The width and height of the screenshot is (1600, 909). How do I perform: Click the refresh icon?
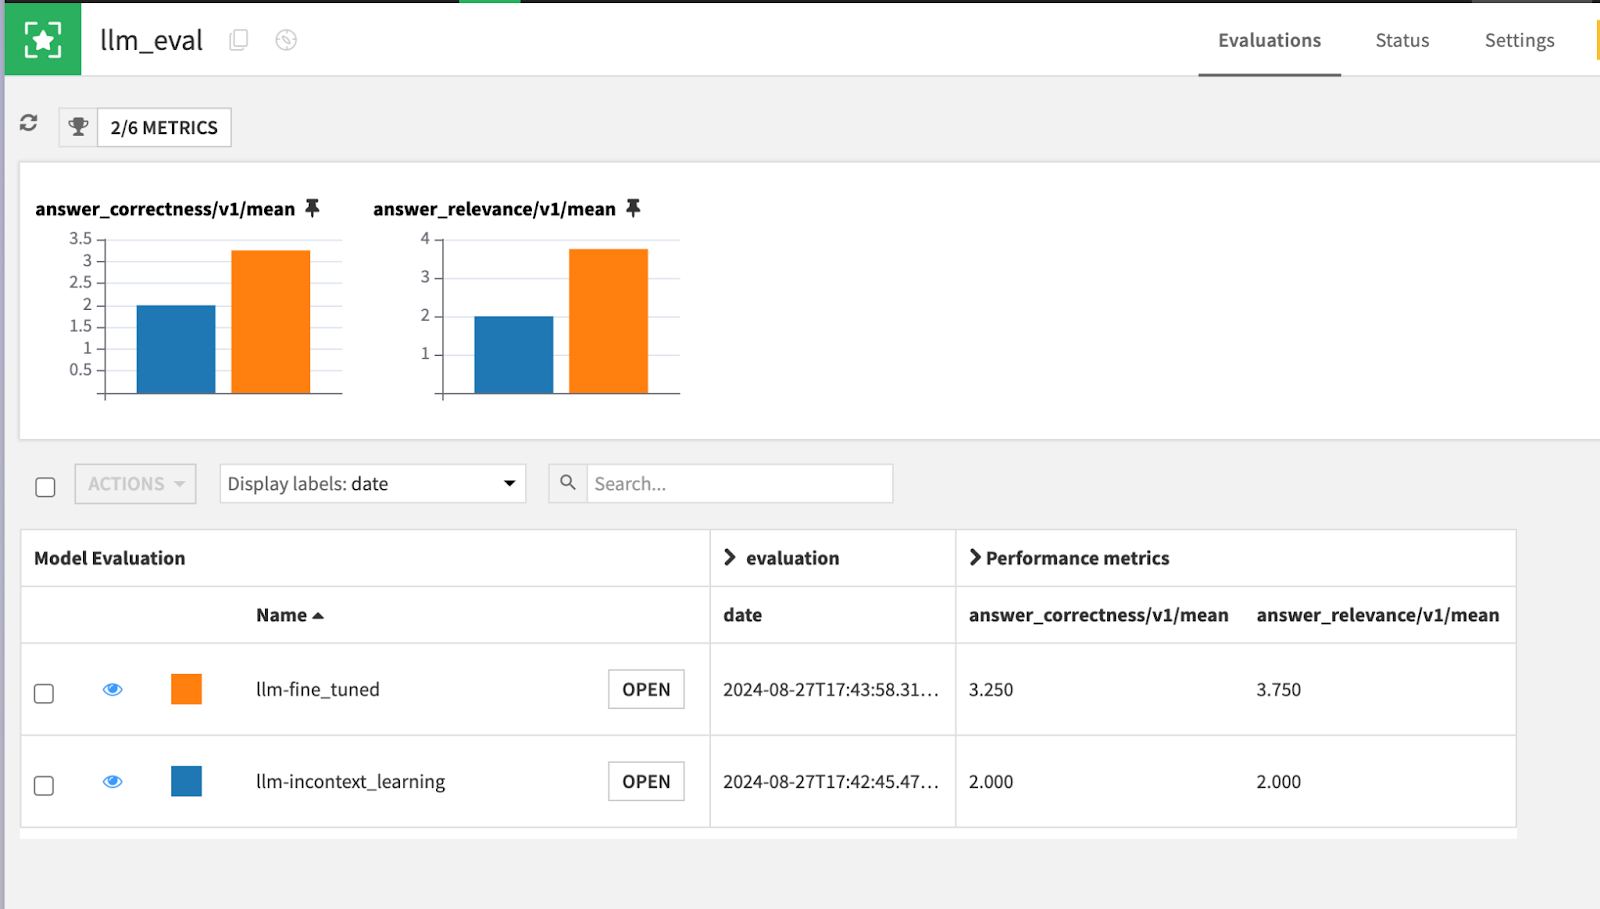click(x=28, y=122)
